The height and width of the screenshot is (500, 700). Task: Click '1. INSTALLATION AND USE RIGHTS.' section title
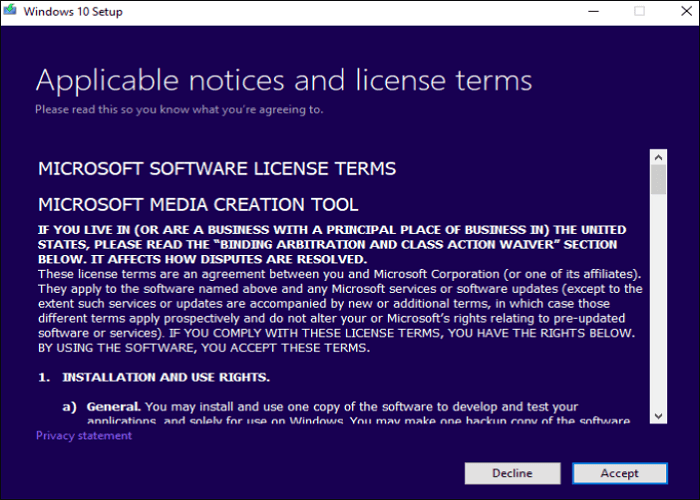pyautogui.click(x=154, y=378)
